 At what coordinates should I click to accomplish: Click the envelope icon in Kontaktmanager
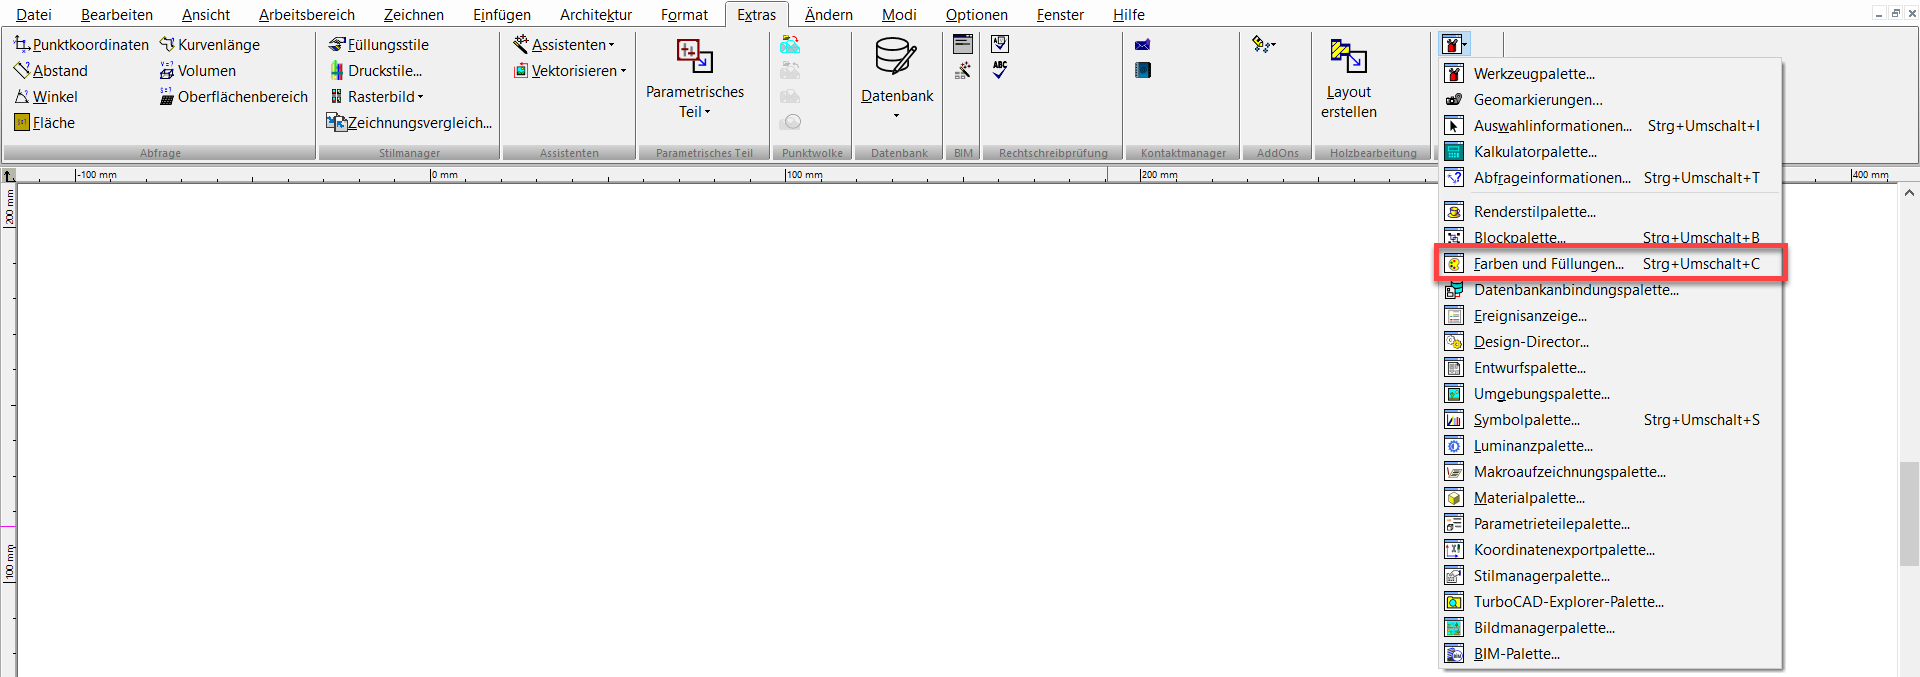[x=1143, y=45]
